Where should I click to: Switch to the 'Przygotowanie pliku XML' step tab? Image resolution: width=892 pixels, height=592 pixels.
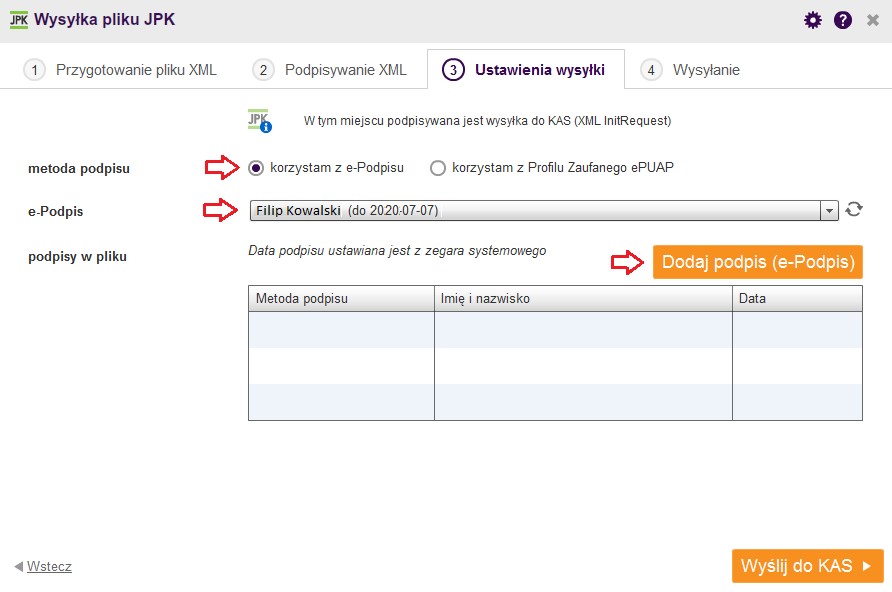[120, 70]
